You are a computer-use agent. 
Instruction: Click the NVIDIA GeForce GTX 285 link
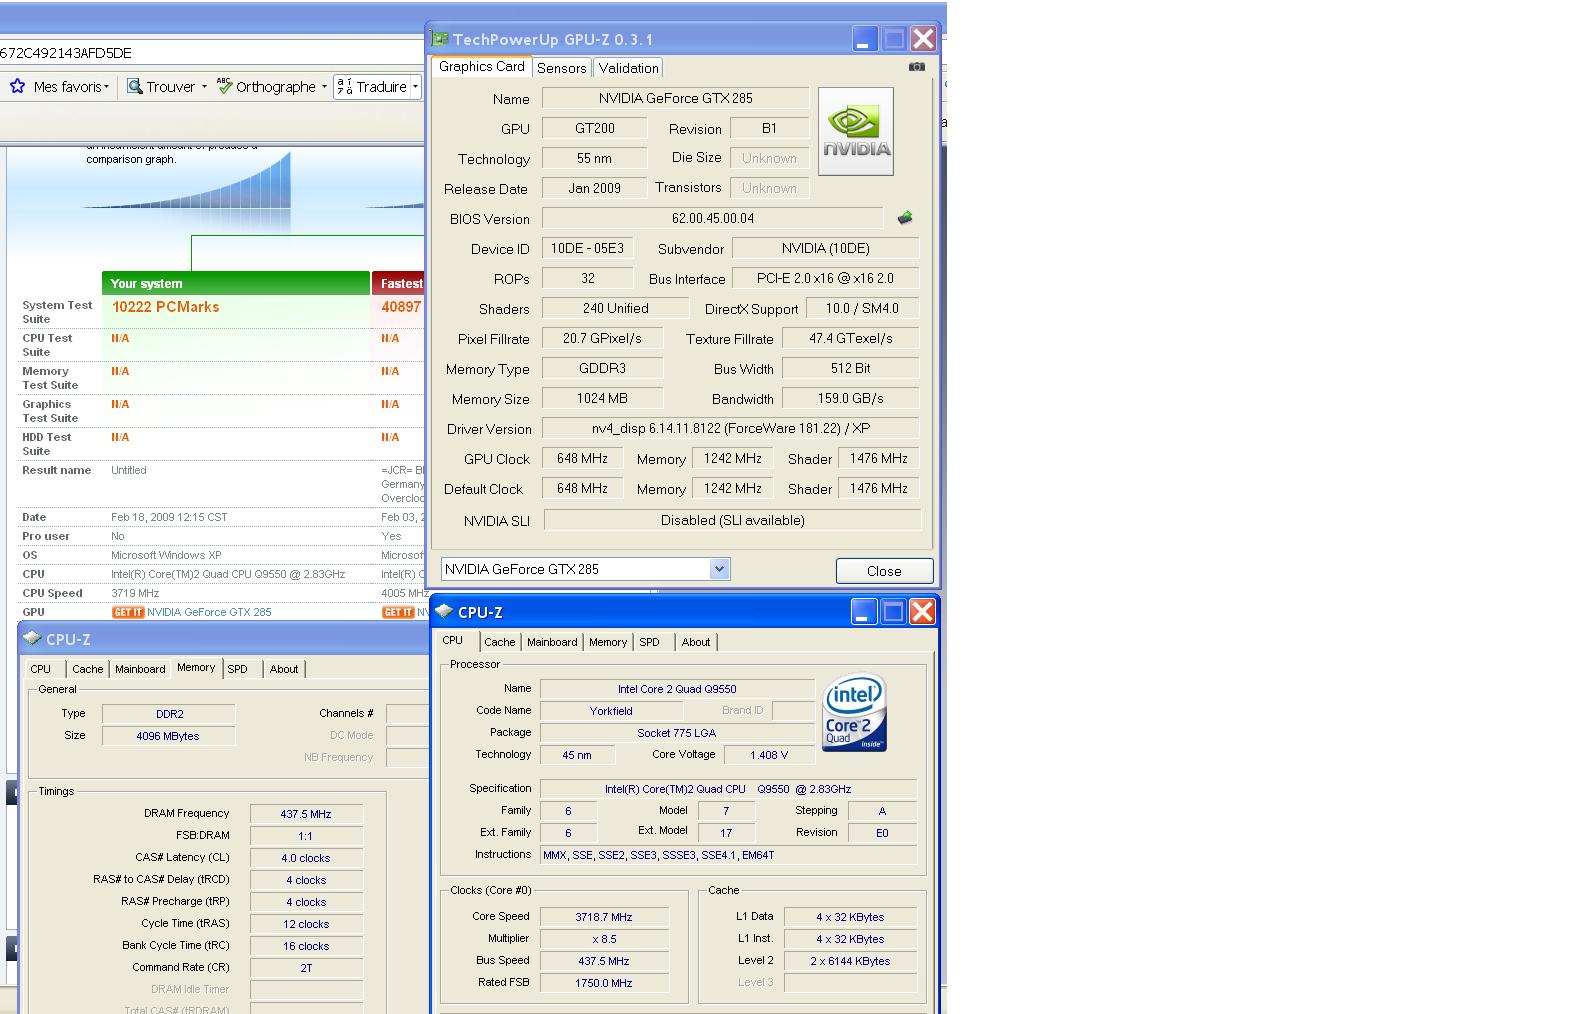click(209, 612)
